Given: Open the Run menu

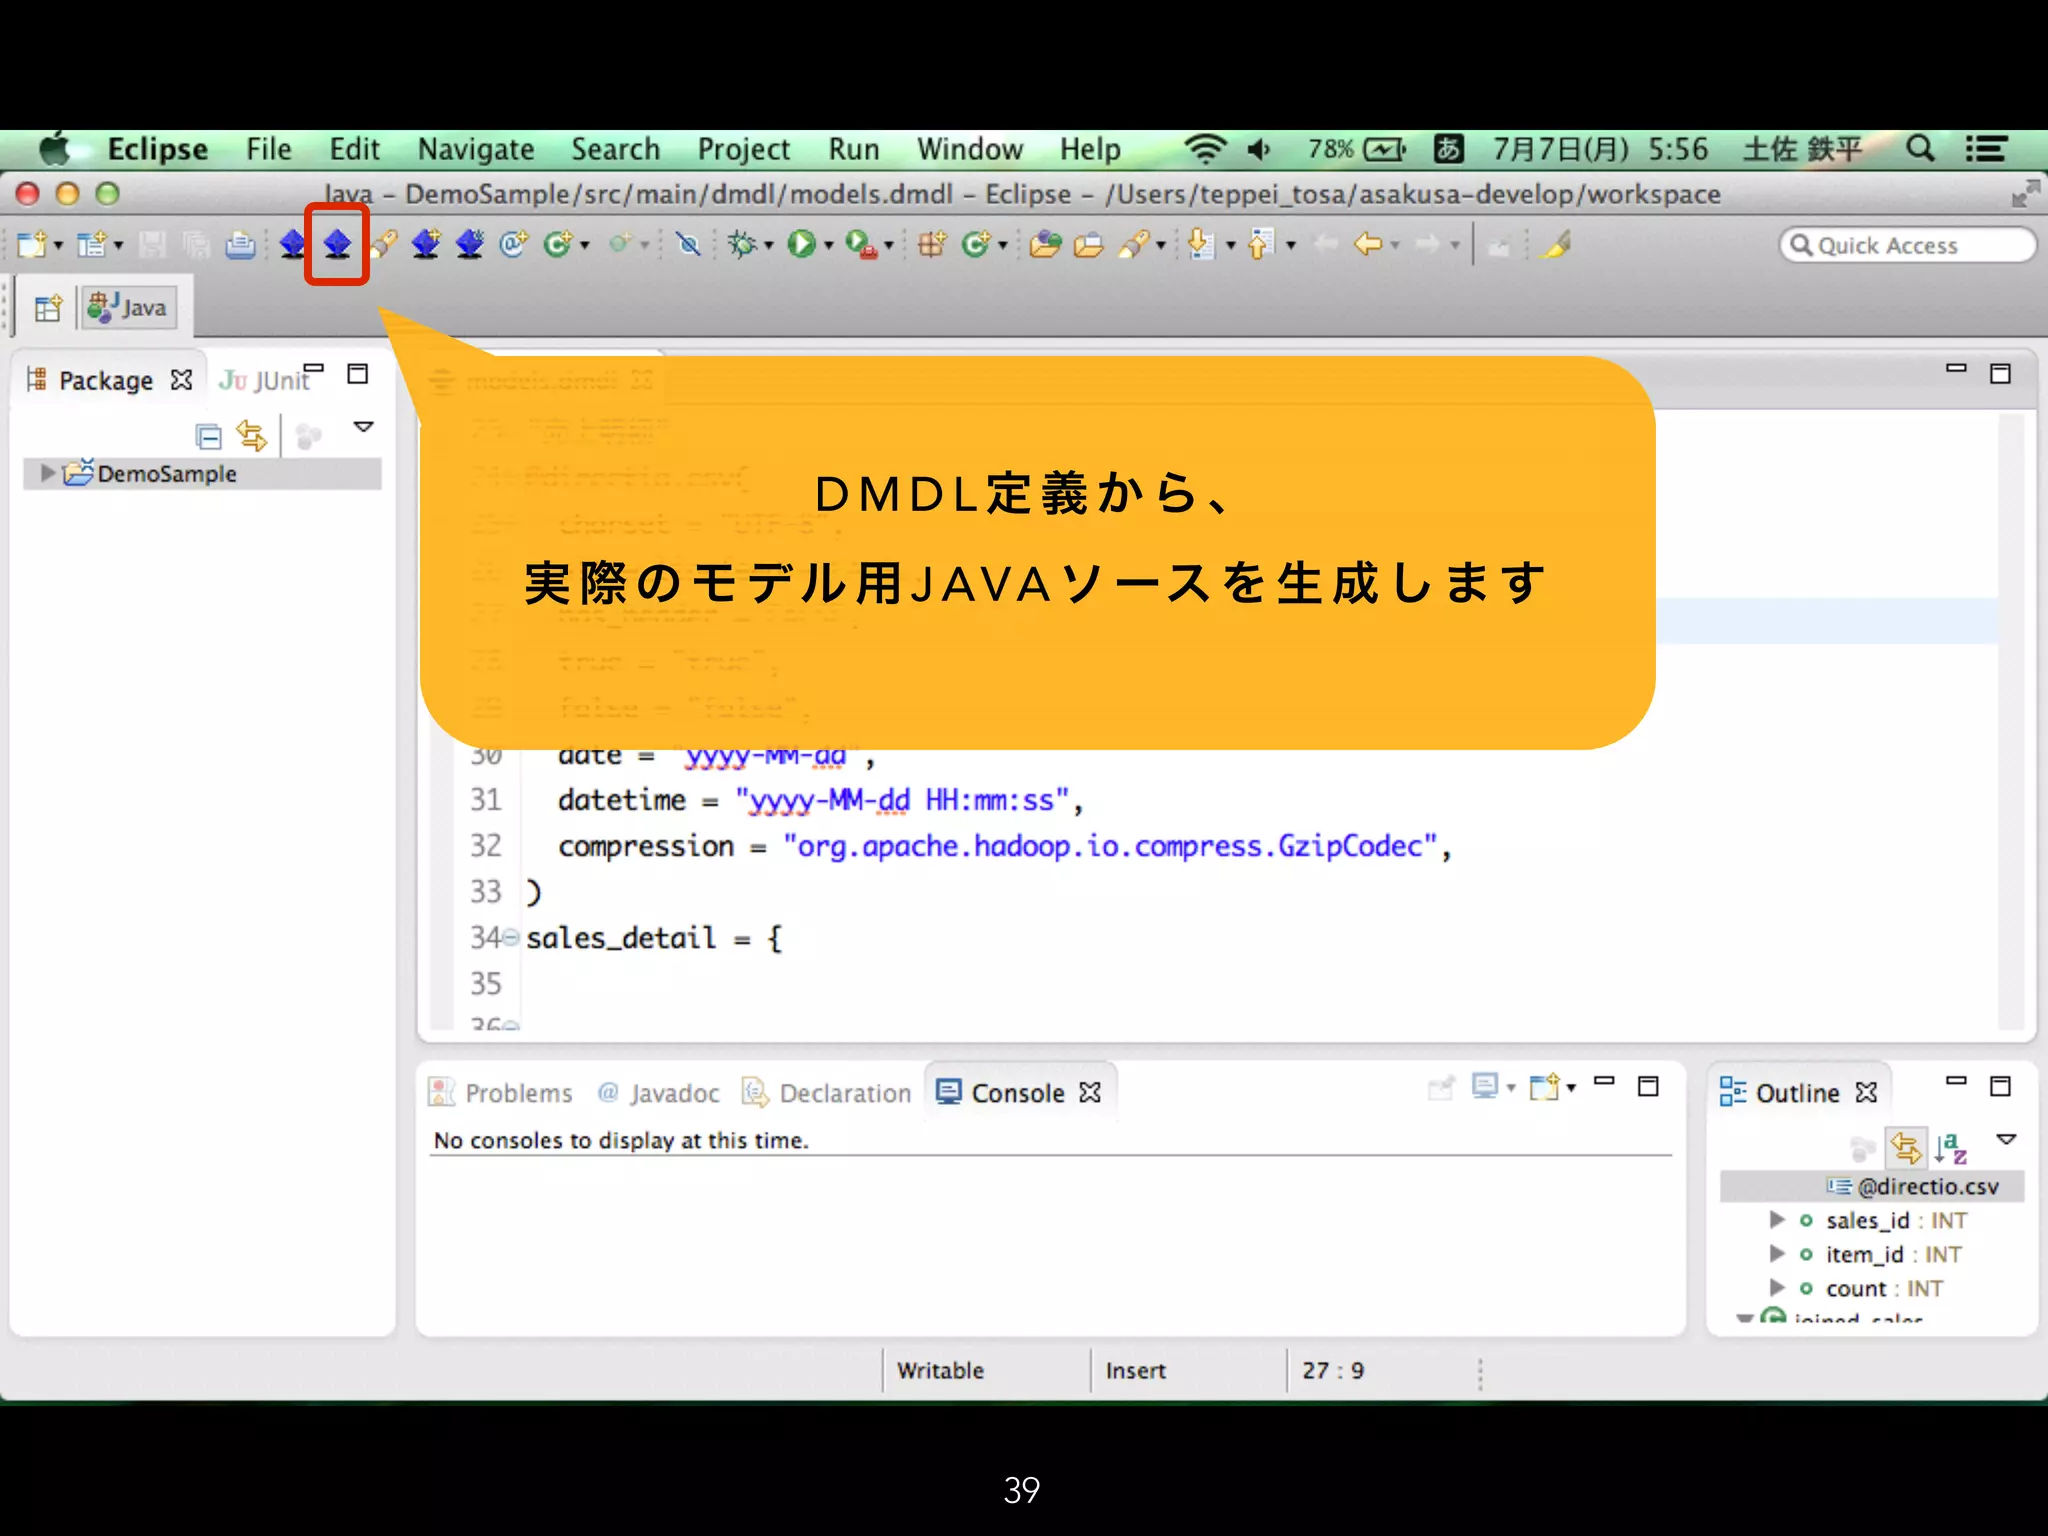Looking at the screenshot, I should click(853, 149).
